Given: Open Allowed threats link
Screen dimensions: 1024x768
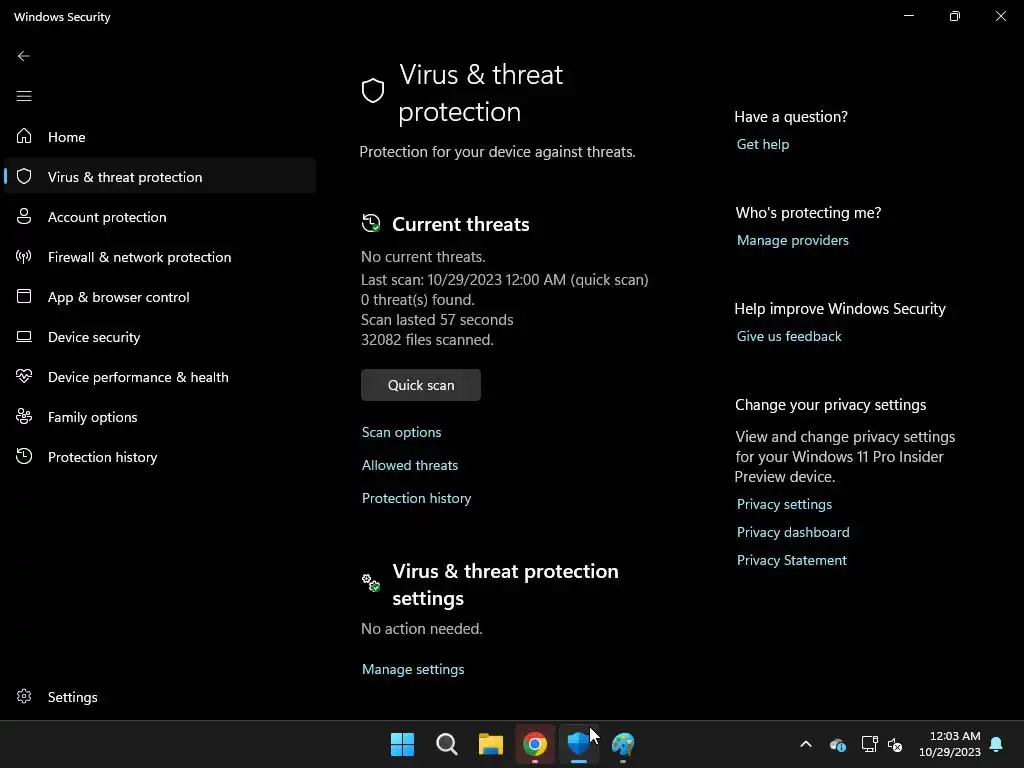Looking at the screenshot, I should pos(409,465).
